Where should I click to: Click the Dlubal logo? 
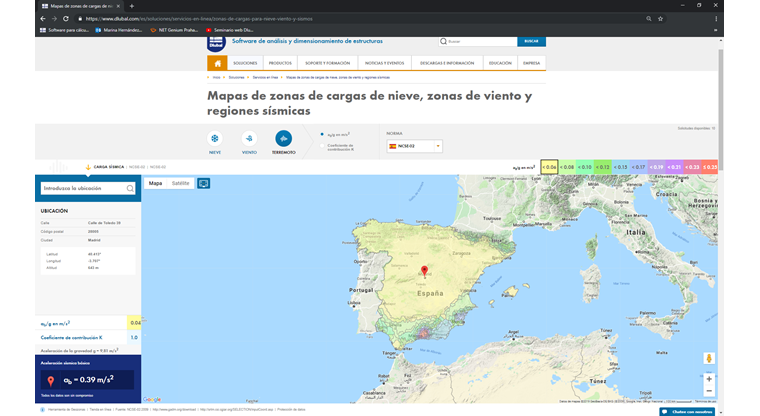coord(216,44)
